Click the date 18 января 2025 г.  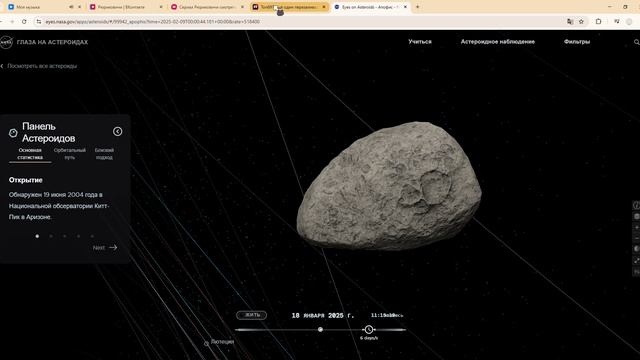click(323, 316)
